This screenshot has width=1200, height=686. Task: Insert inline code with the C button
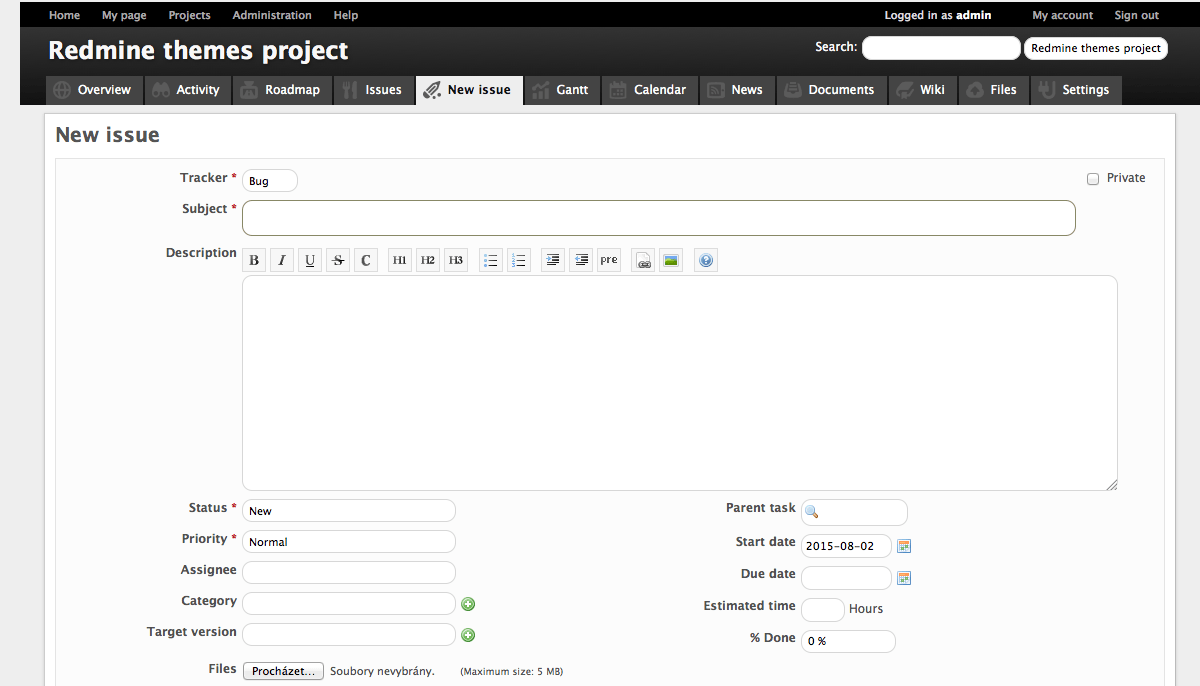pos(366,261)
